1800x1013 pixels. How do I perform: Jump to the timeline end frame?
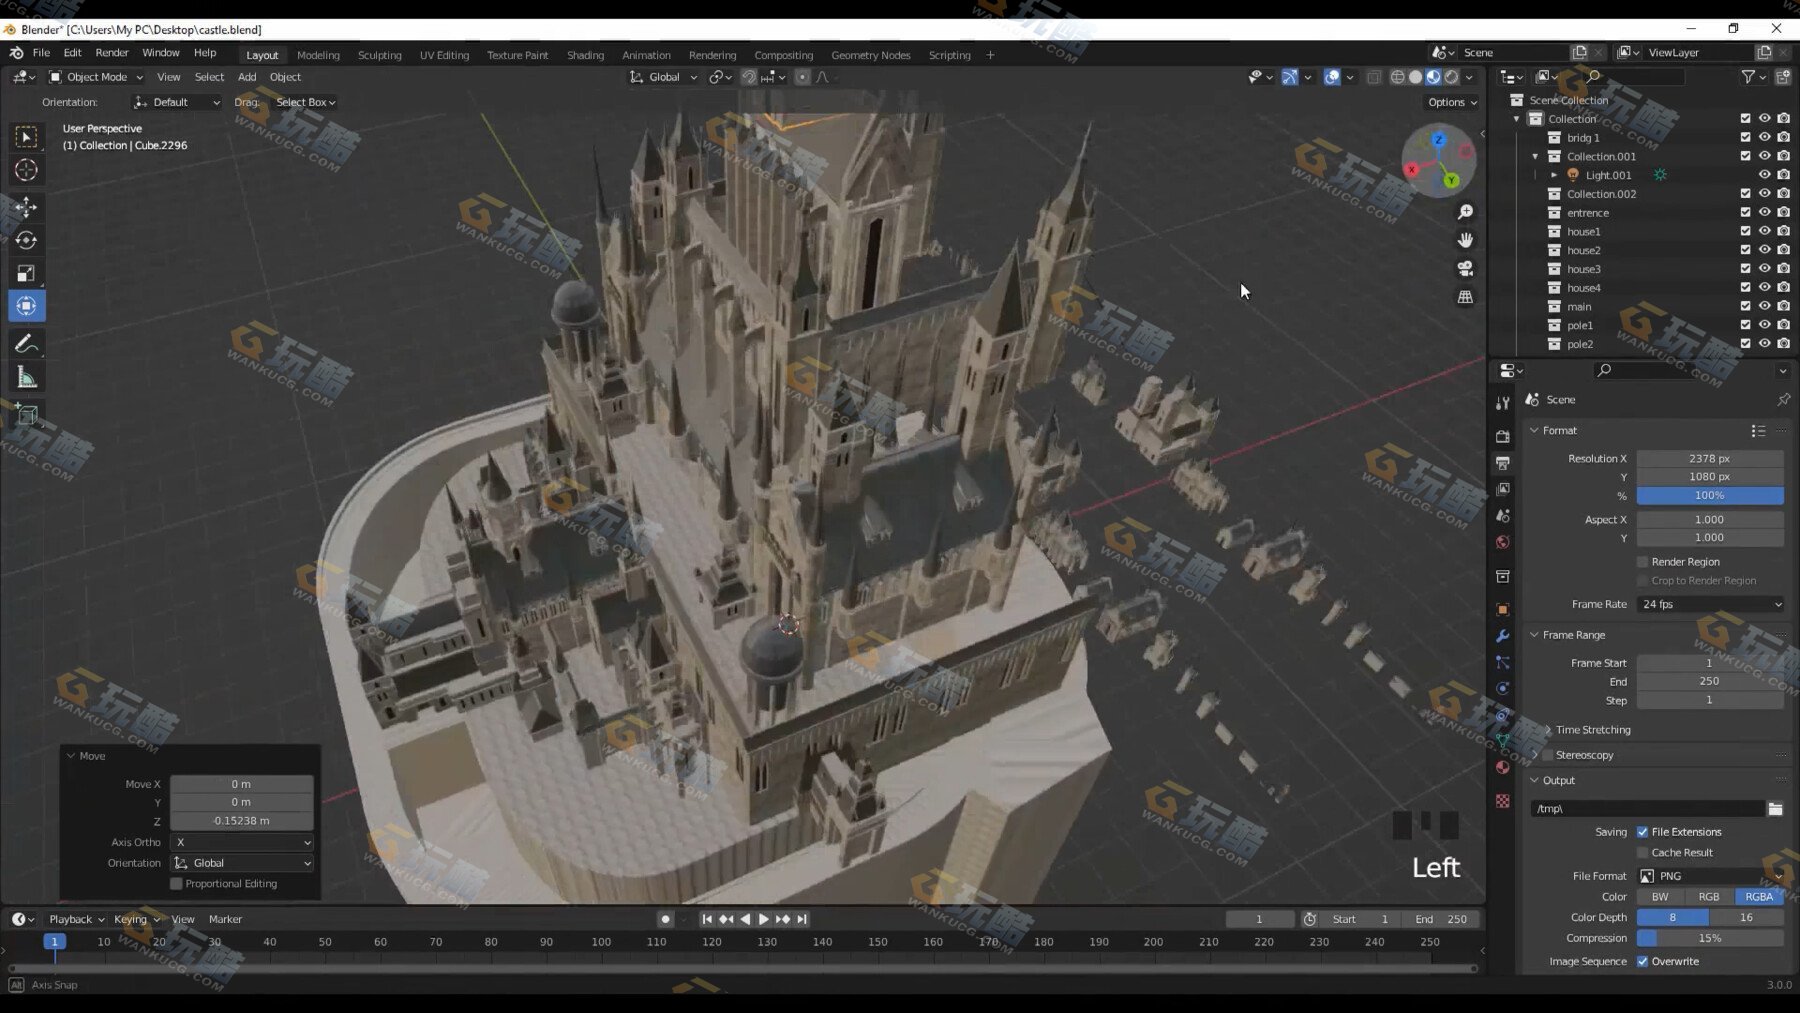coord(802,919)
